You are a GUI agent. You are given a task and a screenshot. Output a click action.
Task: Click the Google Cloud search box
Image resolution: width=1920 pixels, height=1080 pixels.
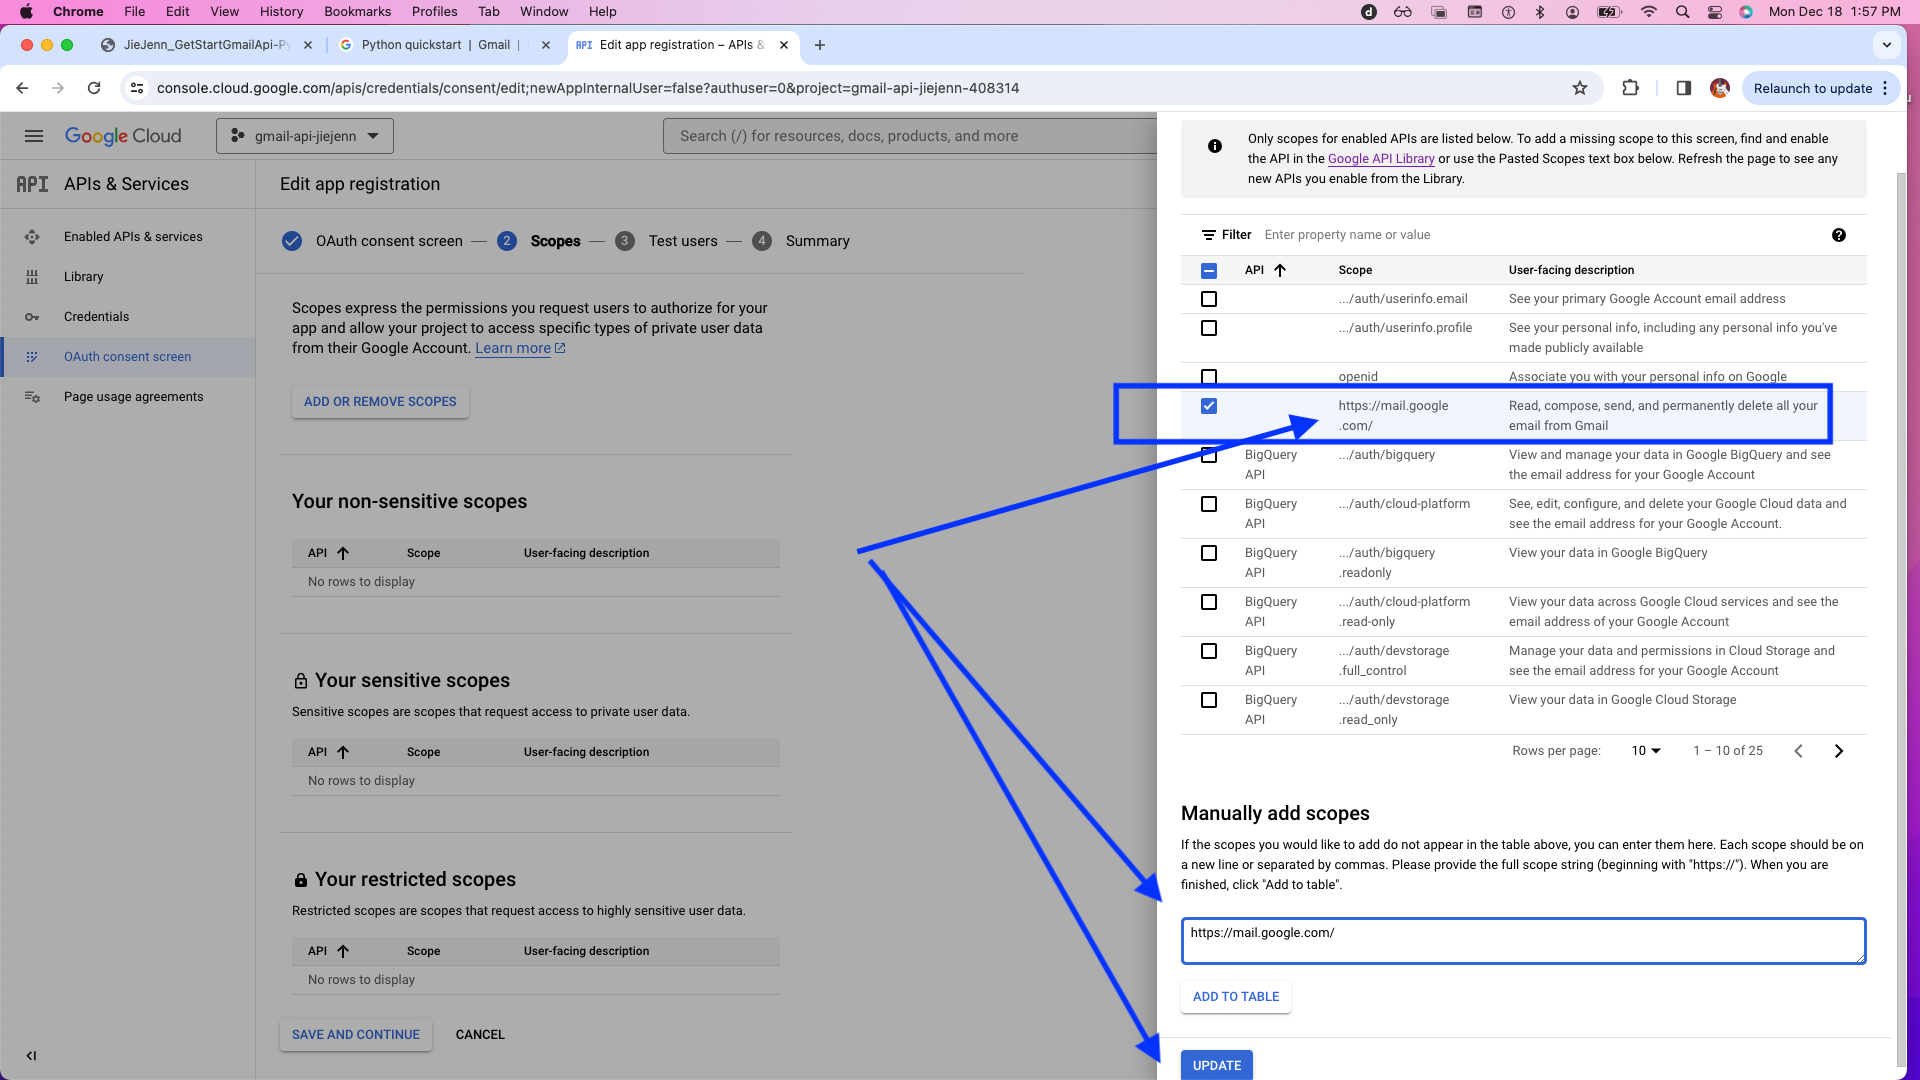pyautogui.click(x=910, y=136)
